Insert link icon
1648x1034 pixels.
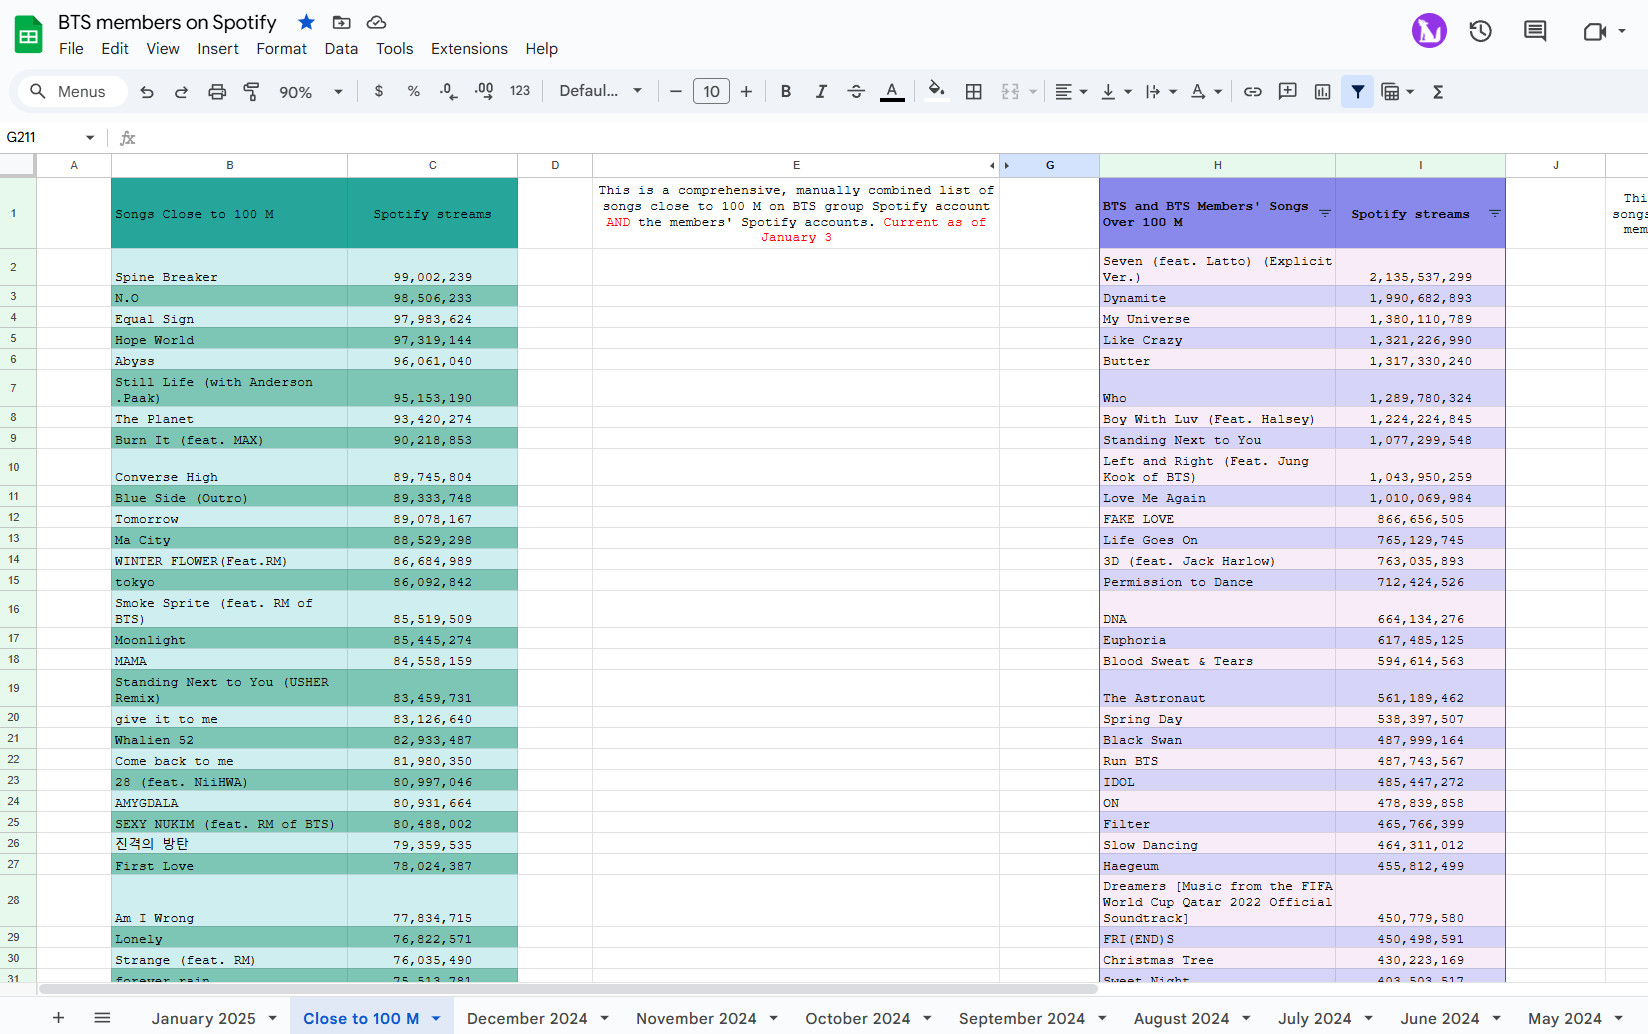tap(1252, 91)
